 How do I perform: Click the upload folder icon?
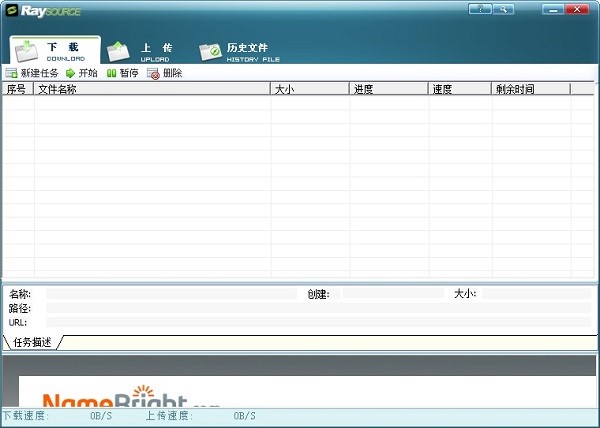pyautogui.click(x=118, y=52)
